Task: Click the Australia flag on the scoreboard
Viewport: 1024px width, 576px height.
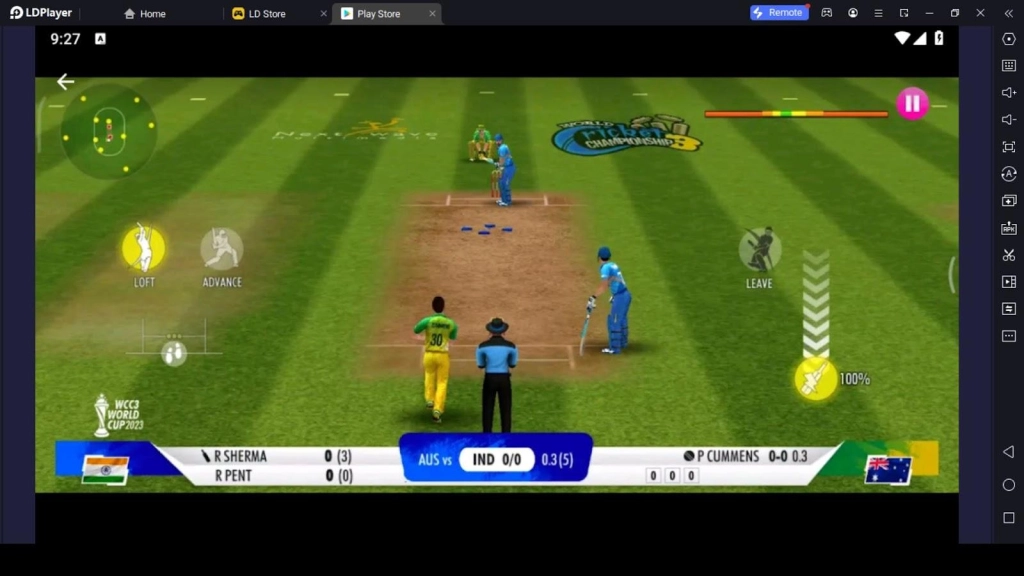Action: pyautogui.click(x=888, y=470)
